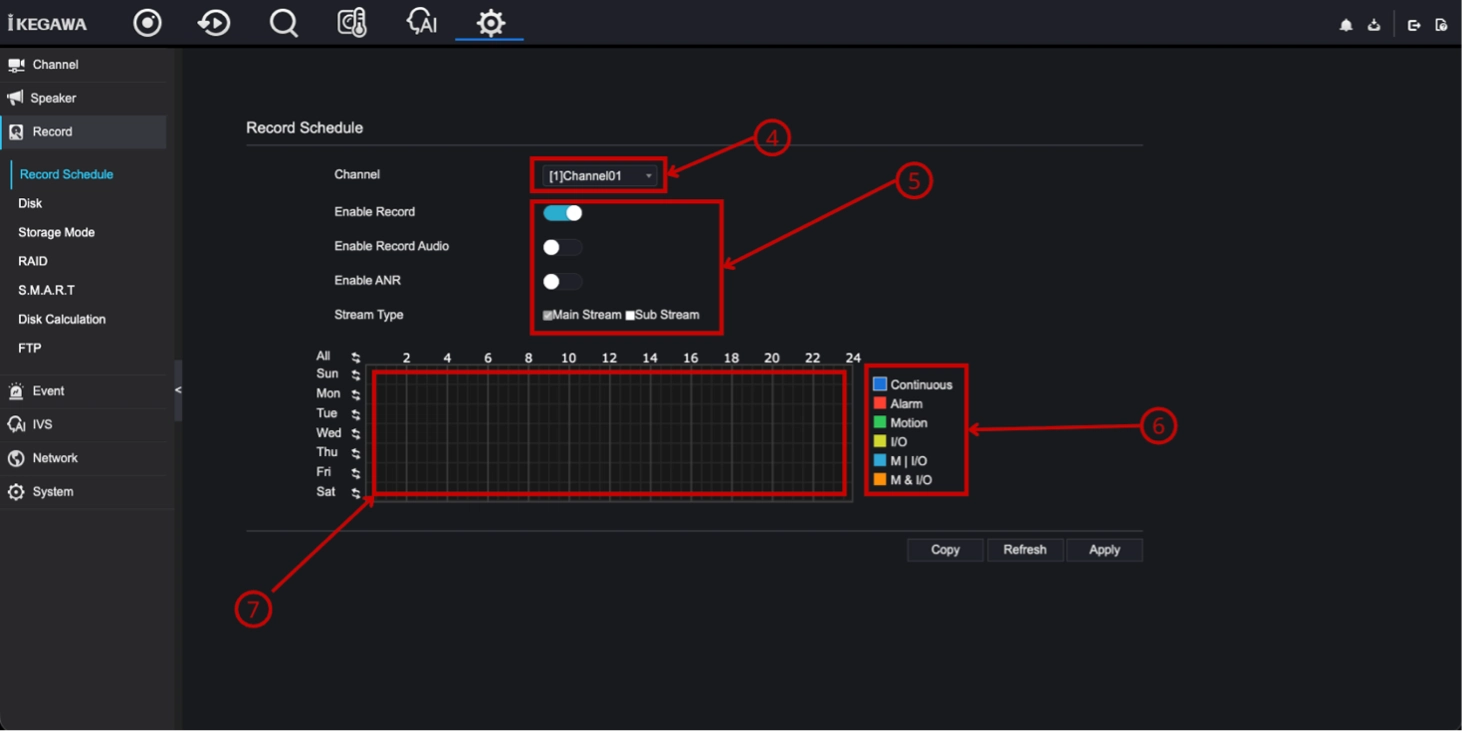This screenshot has height=733, width=1466.
Task: Open the Storage Mode submenu item
Action: point(57,233)
